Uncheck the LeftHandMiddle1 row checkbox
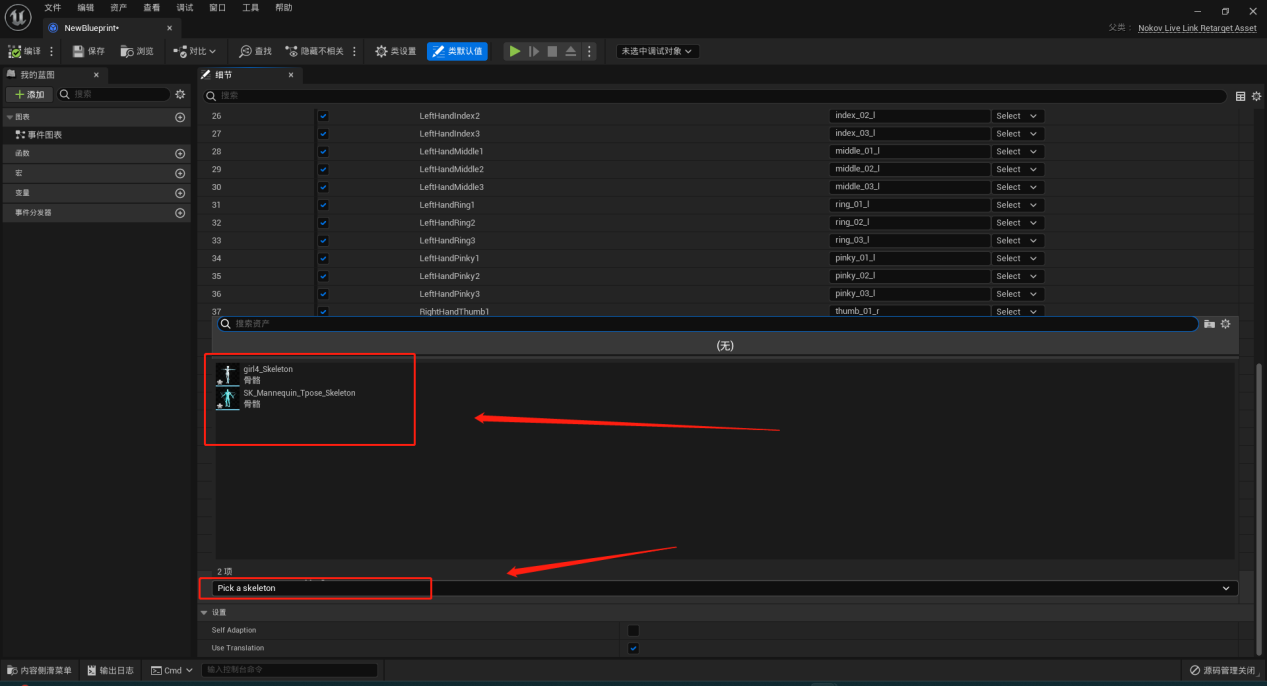The width and height of the screenshot is (1267, 686). (x=323, y=151)
